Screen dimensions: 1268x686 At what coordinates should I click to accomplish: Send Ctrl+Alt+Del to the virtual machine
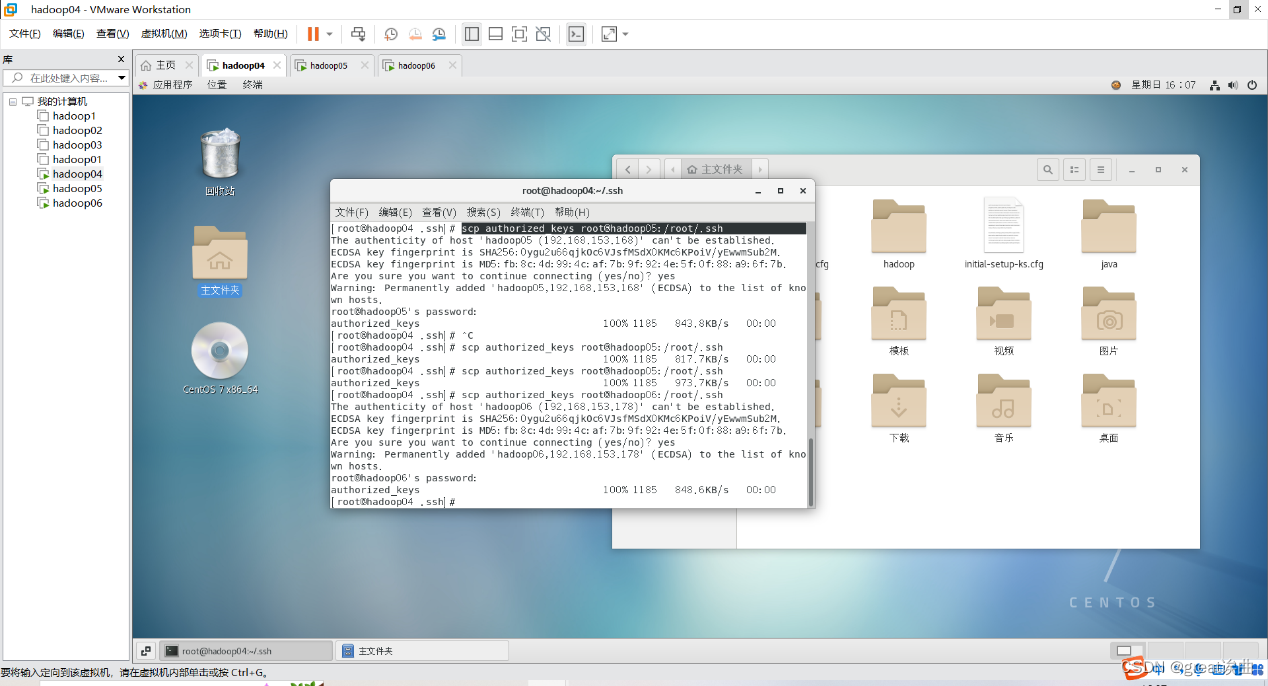(358, 34)
